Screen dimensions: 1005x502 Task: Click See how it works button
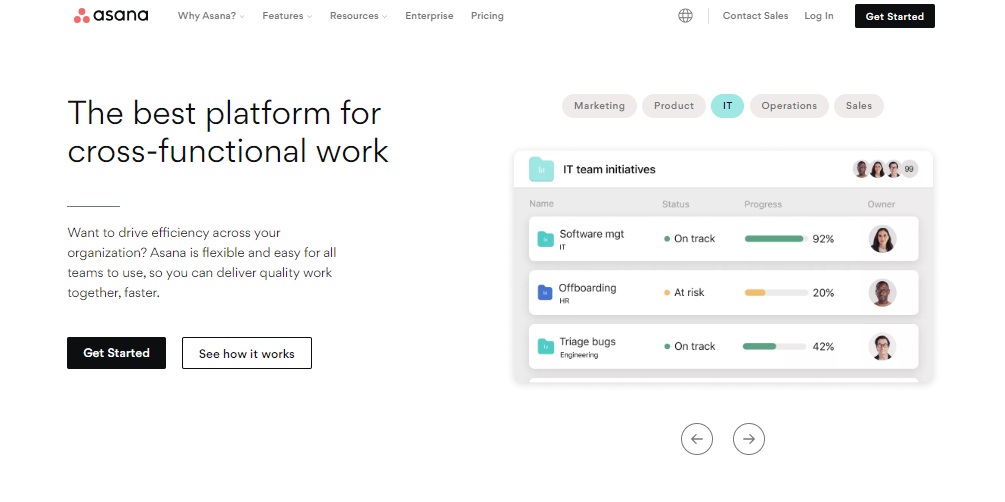coord(247,353)
